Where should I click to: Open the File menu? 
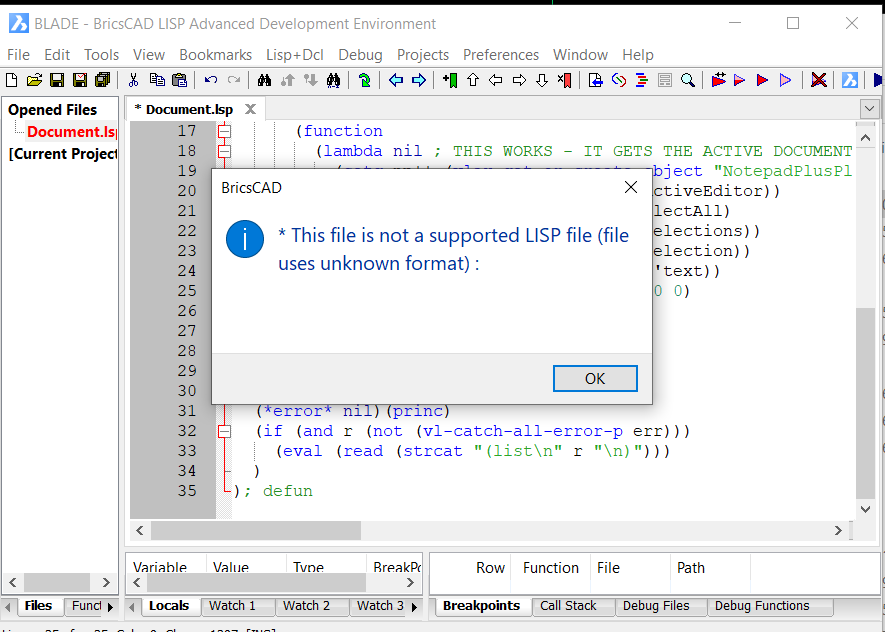(18, 55)
